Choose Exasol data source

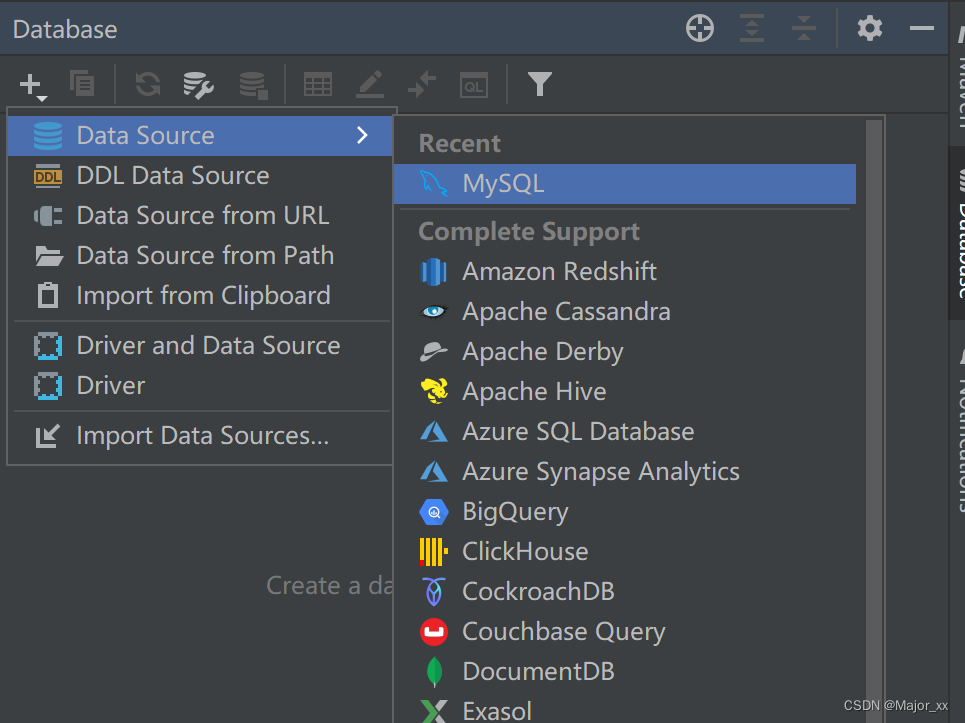click(x=625, y=708)
